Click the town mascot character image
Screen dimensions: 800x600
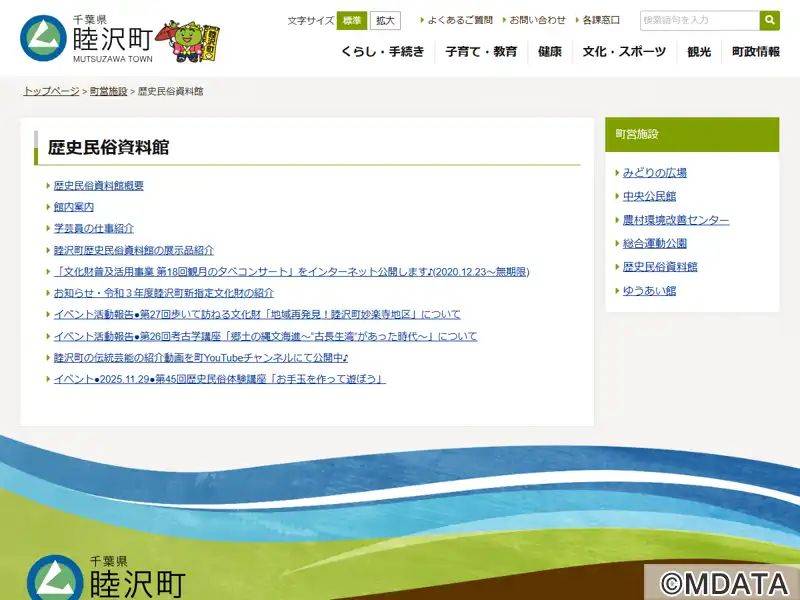194,40
